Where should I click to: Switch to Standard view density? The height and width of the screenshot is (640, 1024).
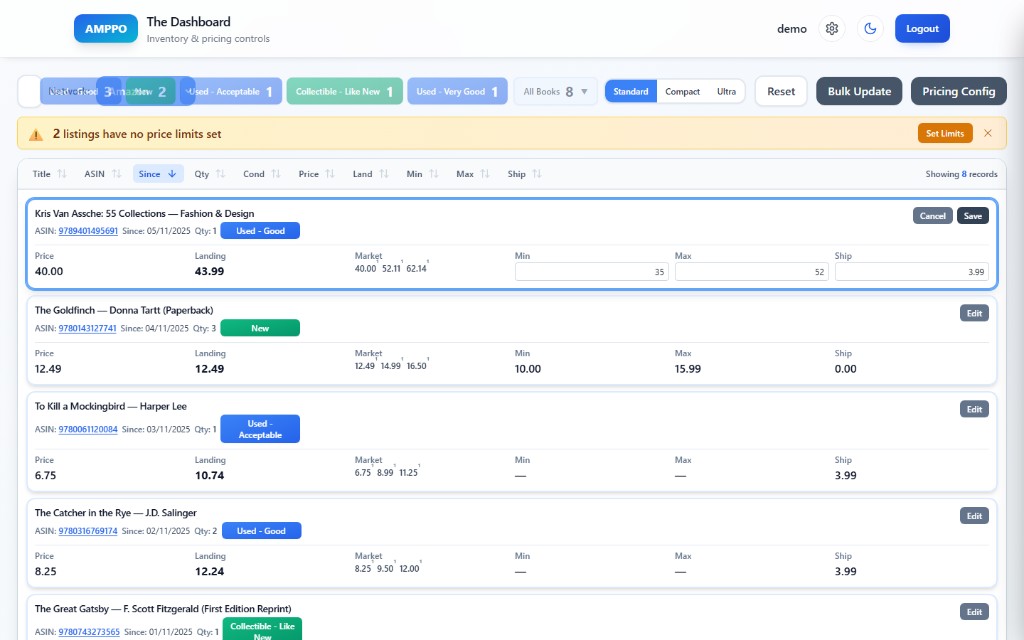631,91
